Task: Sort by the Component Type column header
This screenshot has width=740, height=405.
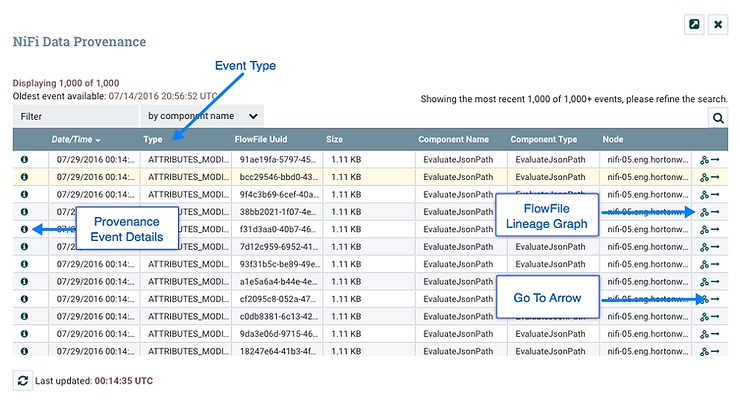Action: tap(543, 140)
